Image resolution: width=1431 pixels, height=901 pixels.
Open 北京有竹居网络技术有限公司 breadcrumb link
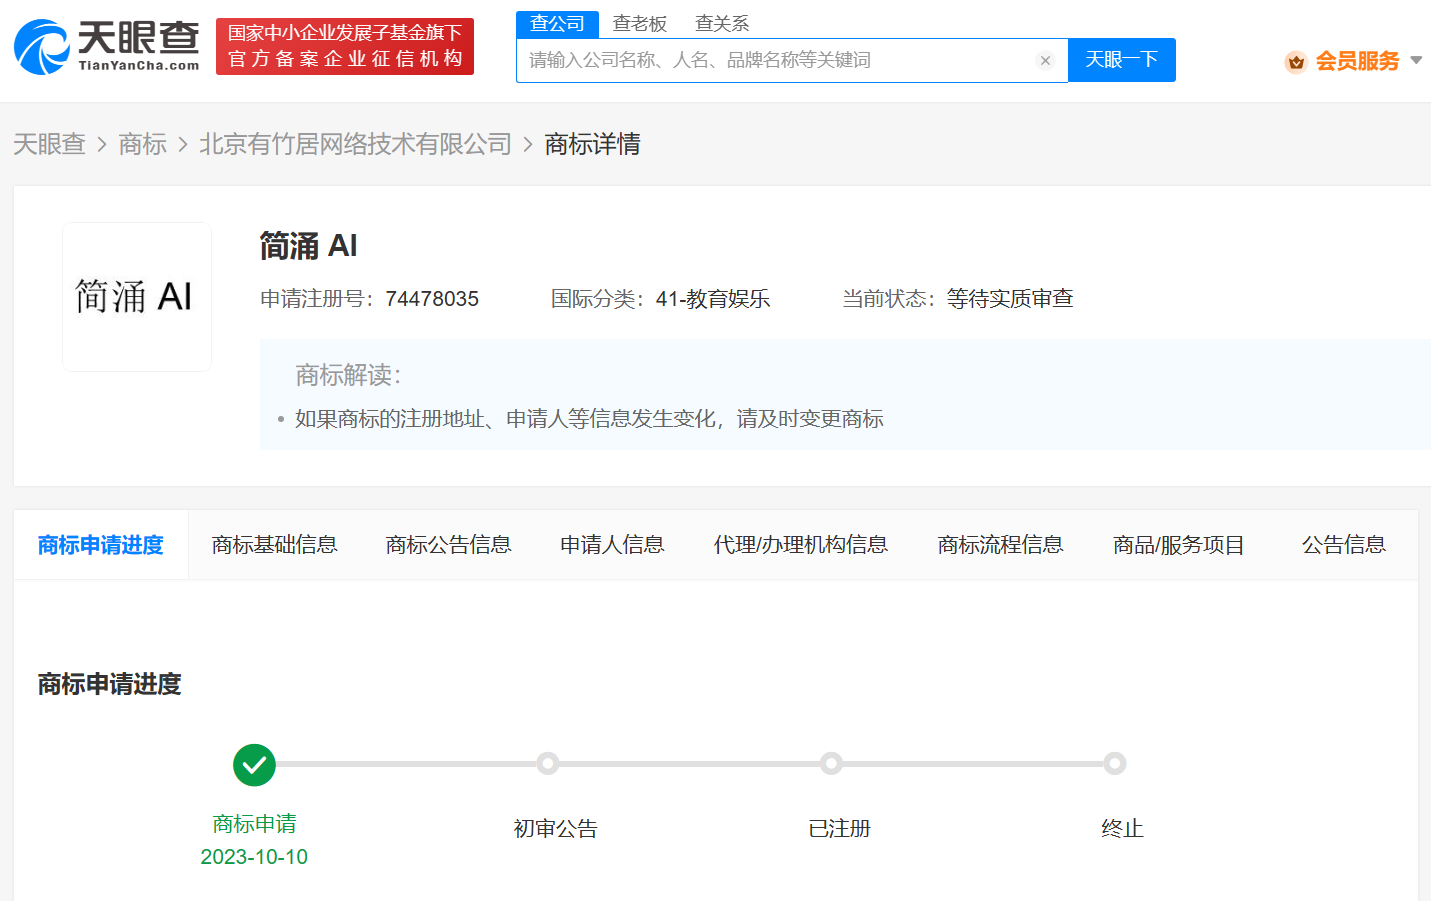[355, 144]
